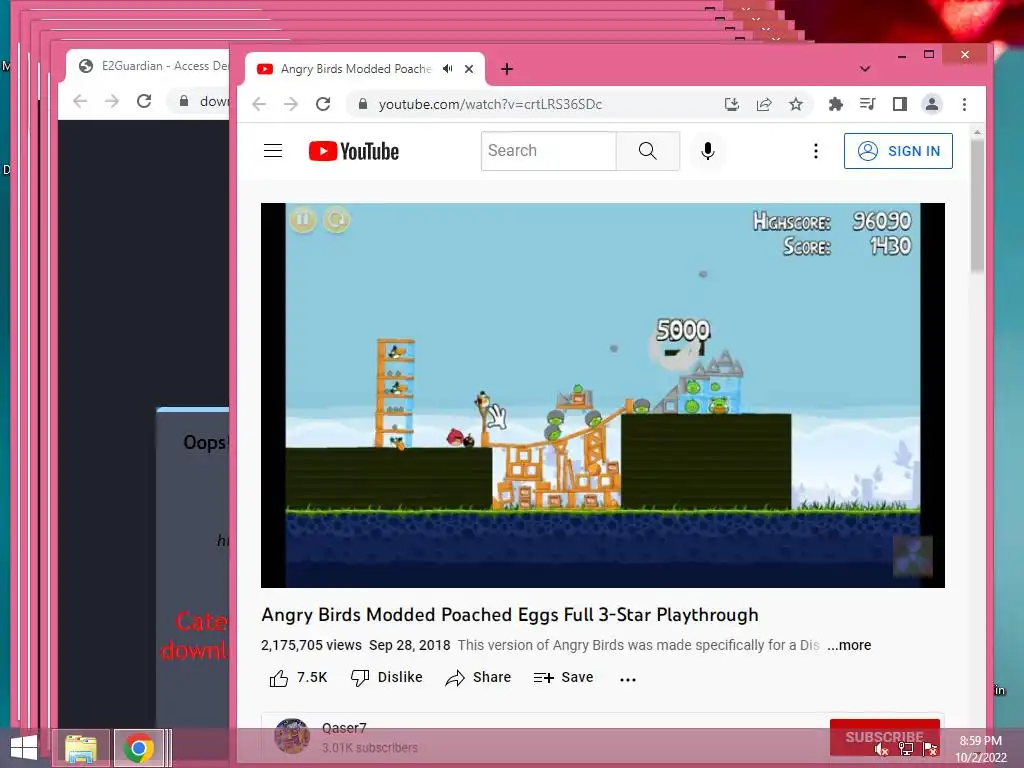Image resolution: width=1024 pixels, height=768 pixels.
Task: Expand description with ...more
Action: 849,645
